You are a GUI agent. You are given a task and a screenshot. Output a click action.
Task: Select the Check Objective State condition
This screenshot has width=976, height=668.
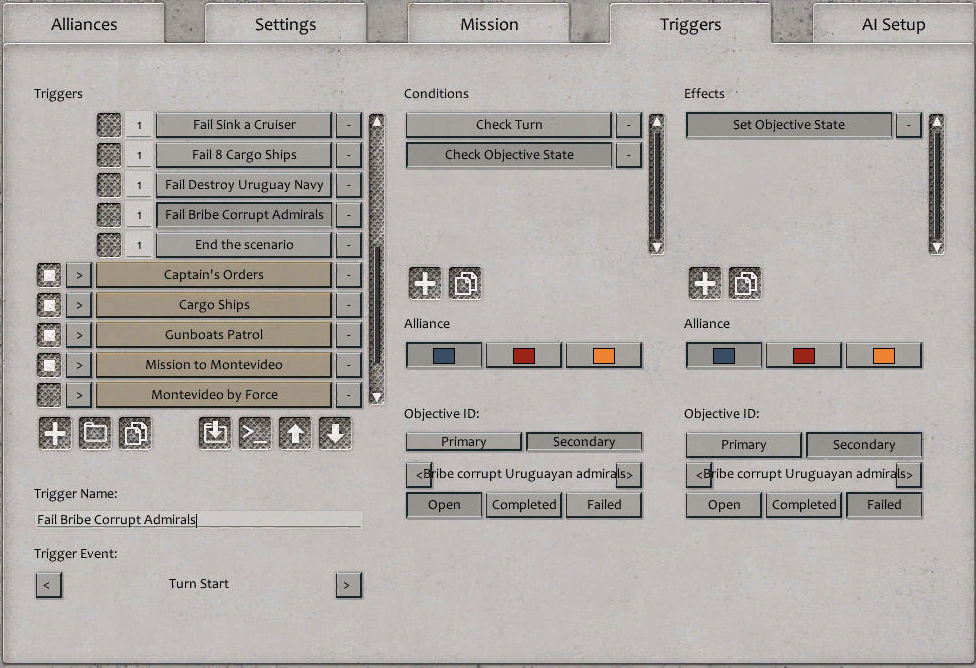tap(509, 155)
